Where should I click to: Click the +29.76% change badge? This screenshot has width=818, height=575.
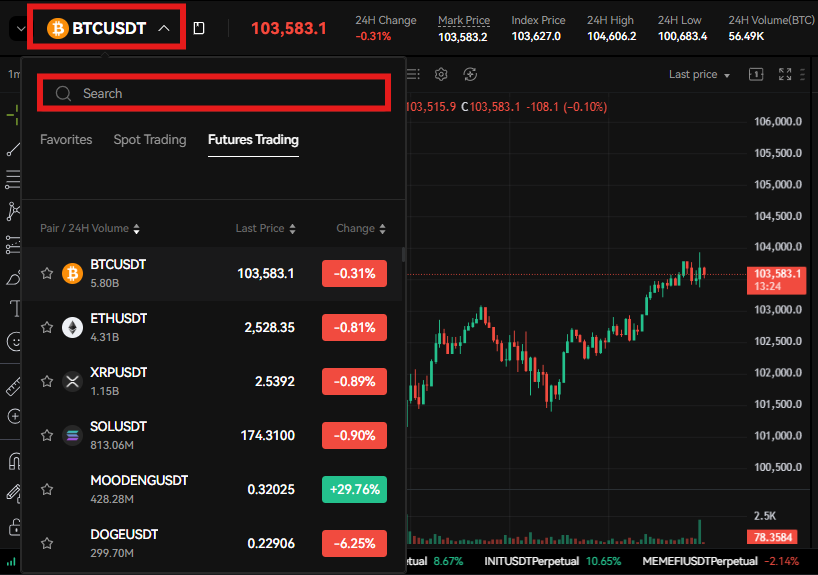[x=354, y=489]
